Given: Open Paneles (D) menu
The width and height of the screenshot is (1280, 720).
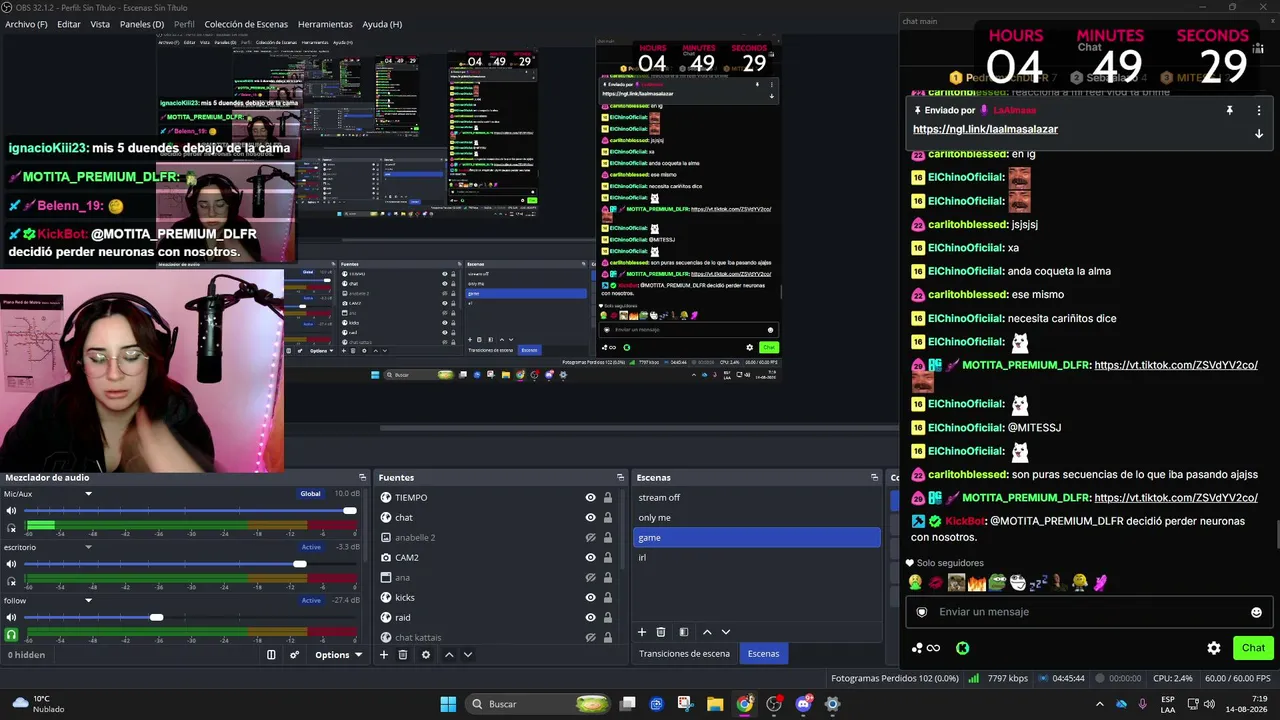Looking at the screenshot, I should tap(142, 24).
